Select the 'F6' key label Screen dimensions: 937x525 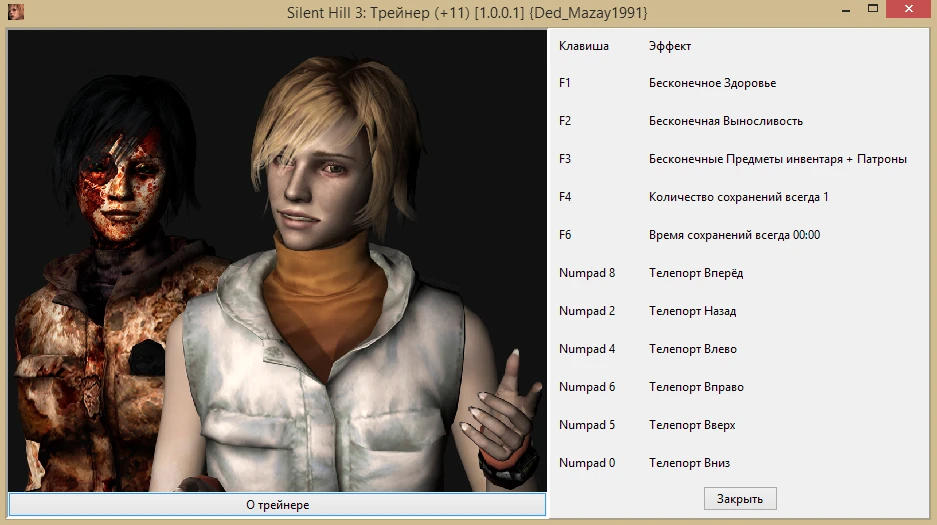click(565, 235)
